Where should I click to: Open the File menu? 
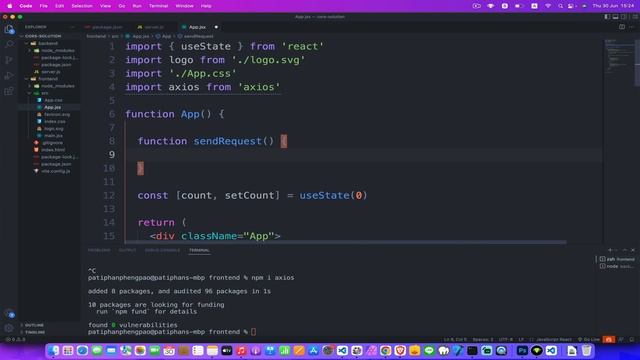click(43, 6)
